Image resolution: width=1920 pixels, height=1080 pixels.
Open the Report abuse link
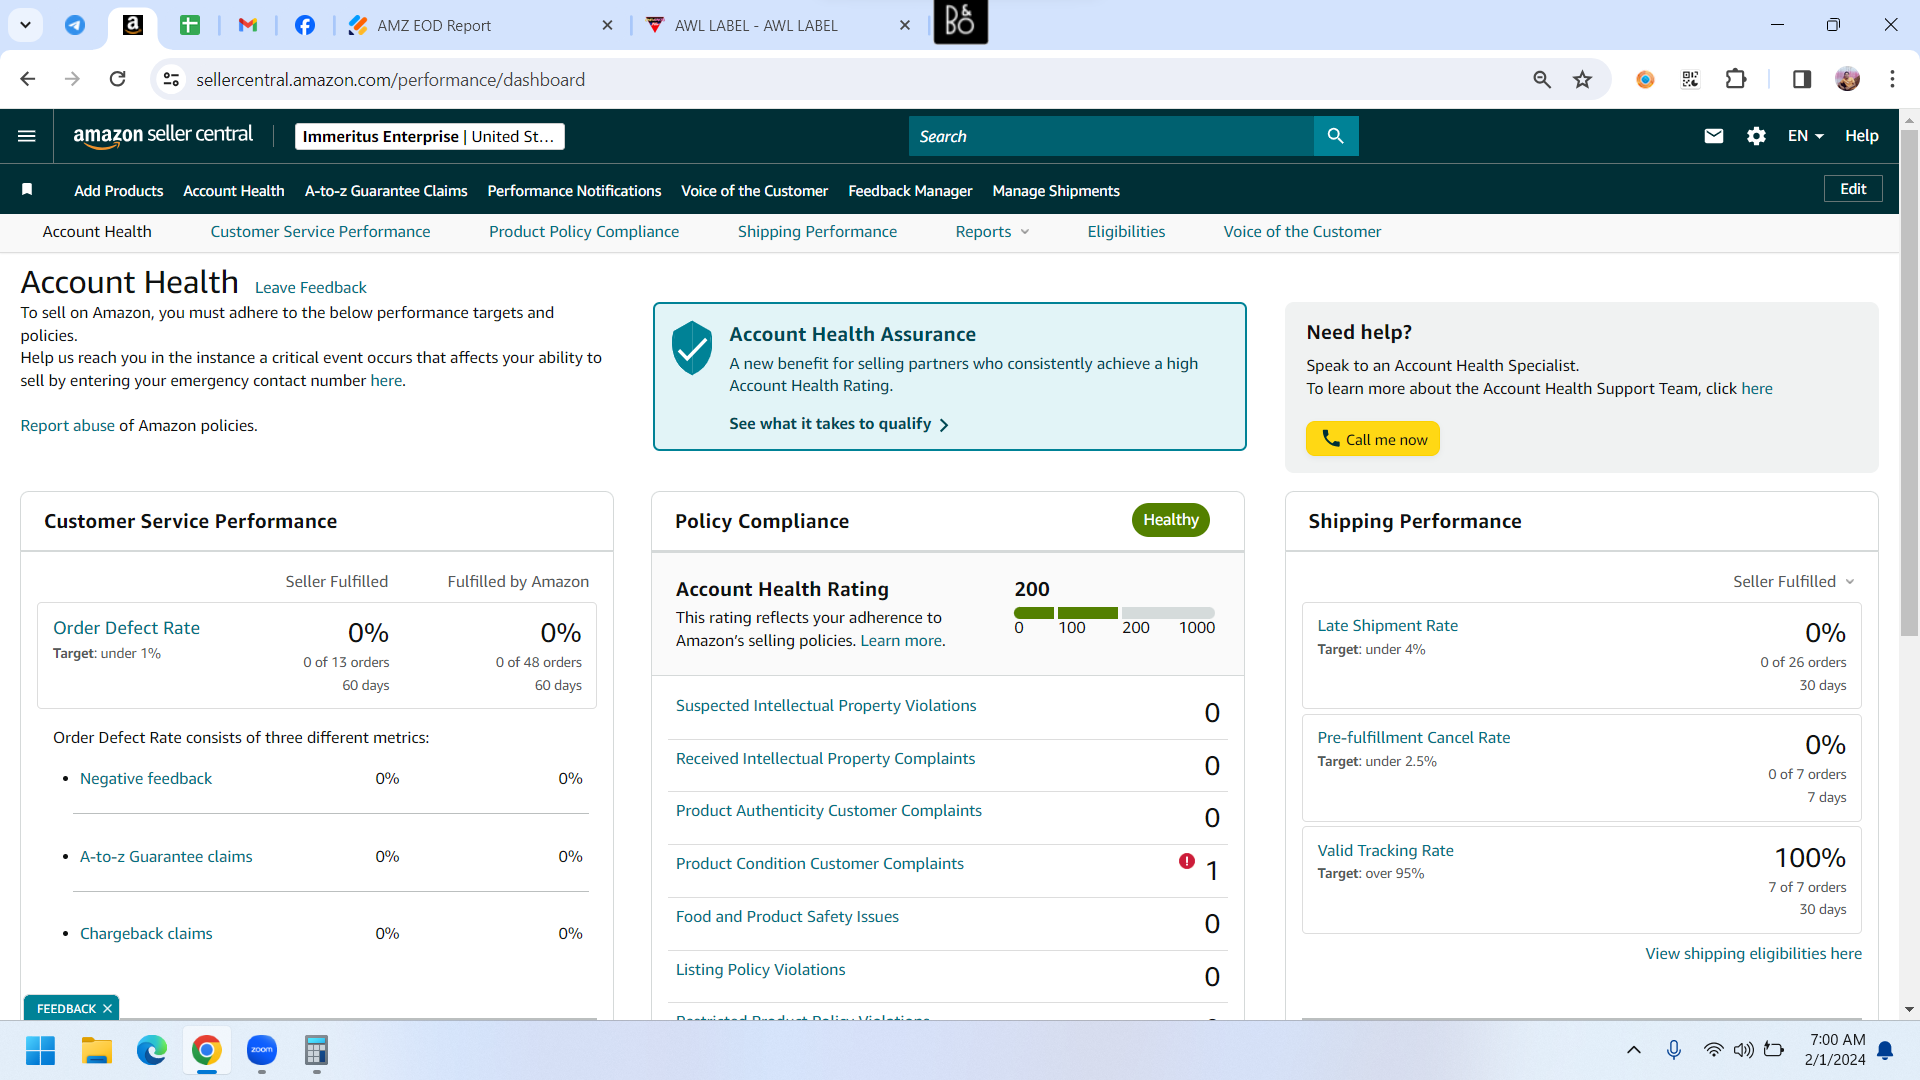(x=68, y=426)
